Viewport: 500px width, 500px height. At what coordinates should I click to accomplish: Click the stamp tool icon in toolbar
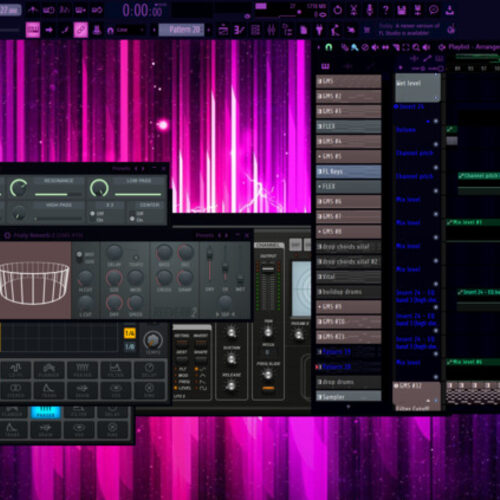coord(97,30)
